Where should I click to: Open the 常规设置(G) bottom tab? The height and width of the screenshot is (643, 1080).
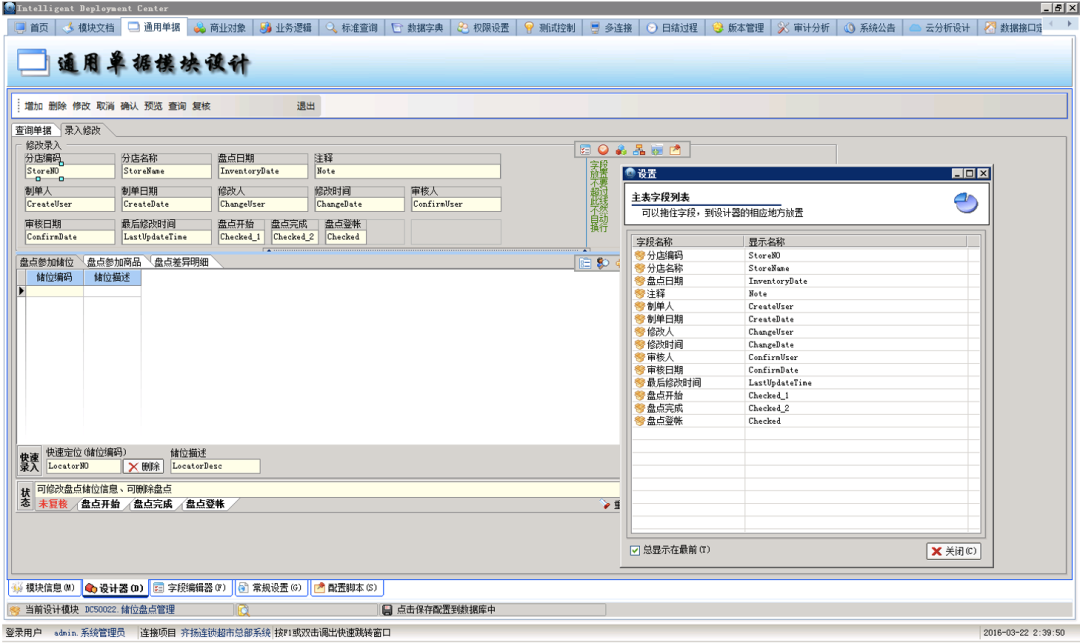271,588
